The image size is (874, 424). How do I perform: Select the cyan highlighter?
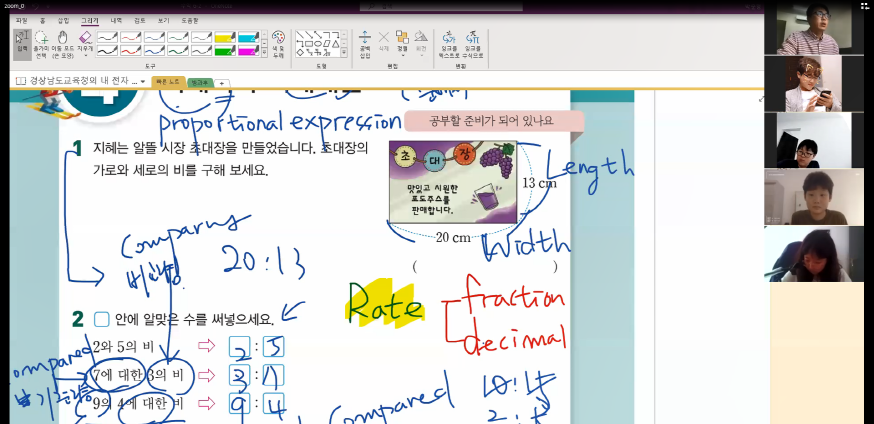click(248, 37)
